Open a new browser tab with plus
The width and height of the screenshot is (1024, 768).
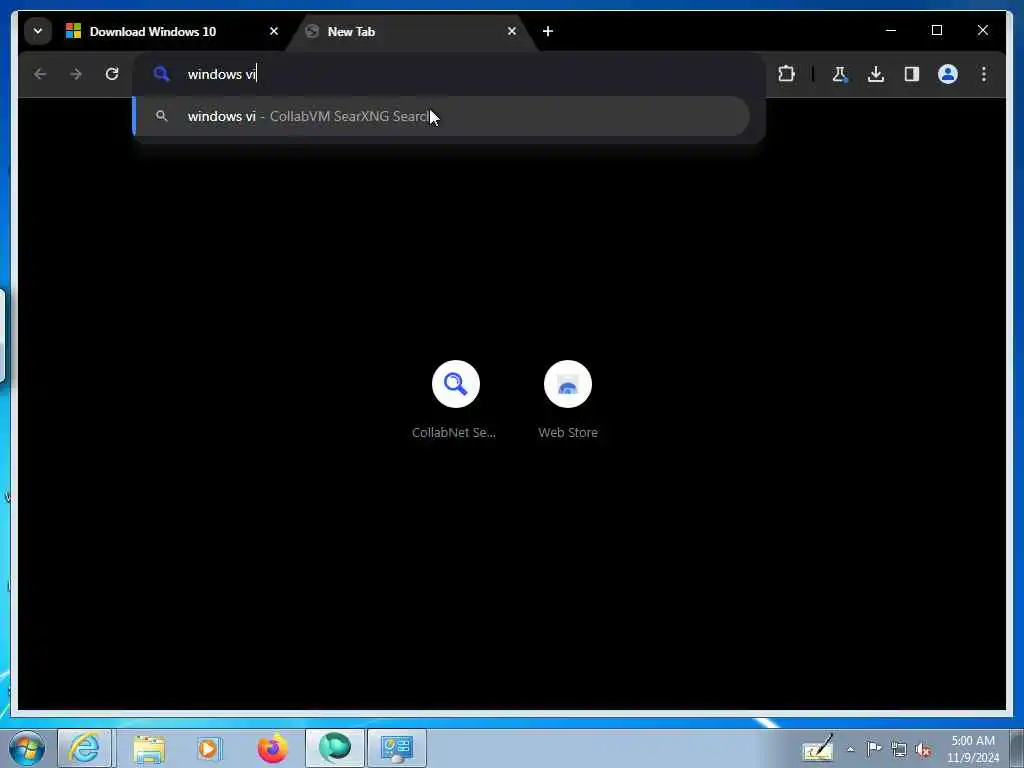548,31
